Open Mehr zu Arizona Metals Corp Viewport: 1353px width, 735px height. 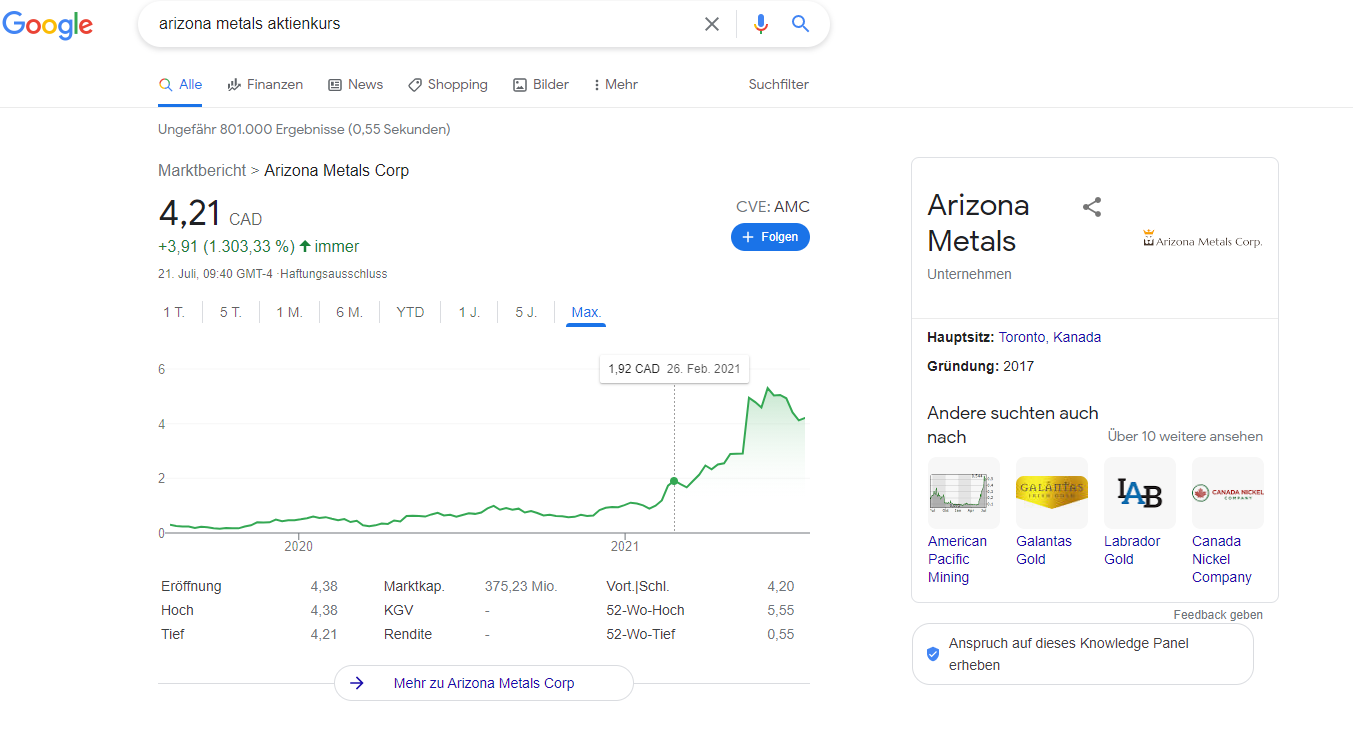click(483, 683)
